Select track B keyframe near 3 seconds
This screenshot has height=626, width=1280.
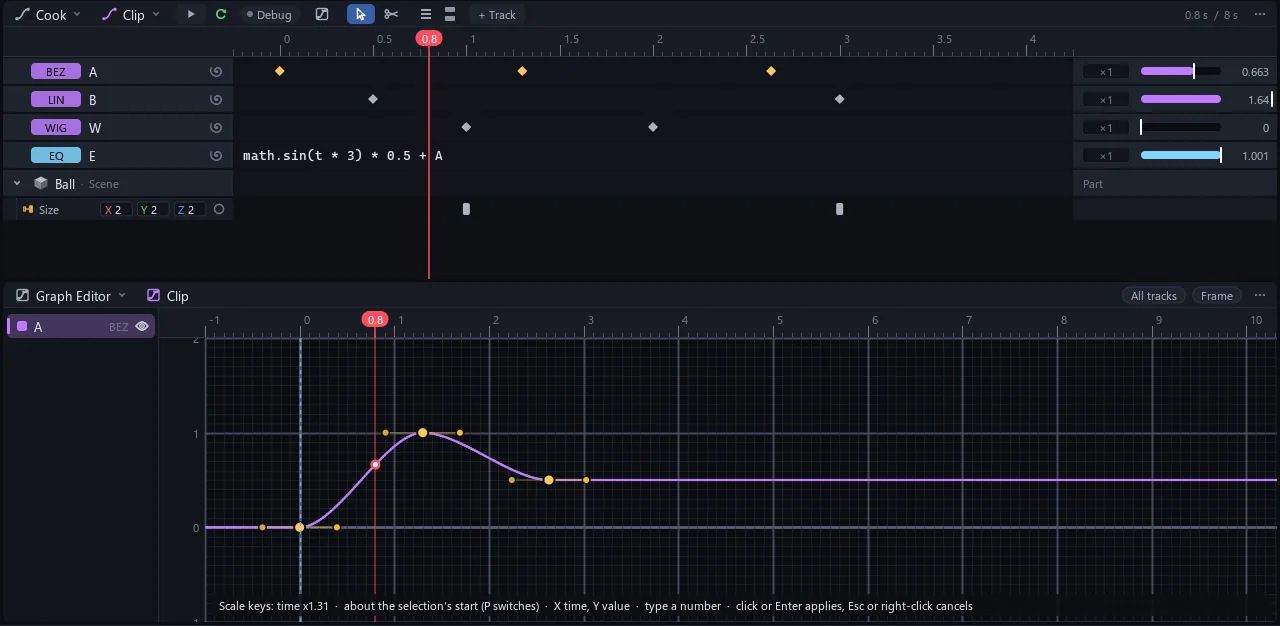840,99
